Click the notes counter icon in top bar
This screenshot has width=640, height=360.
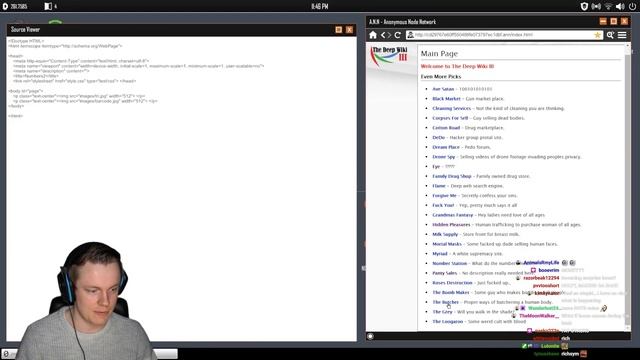pyautogui.click(x=48, y=6)
